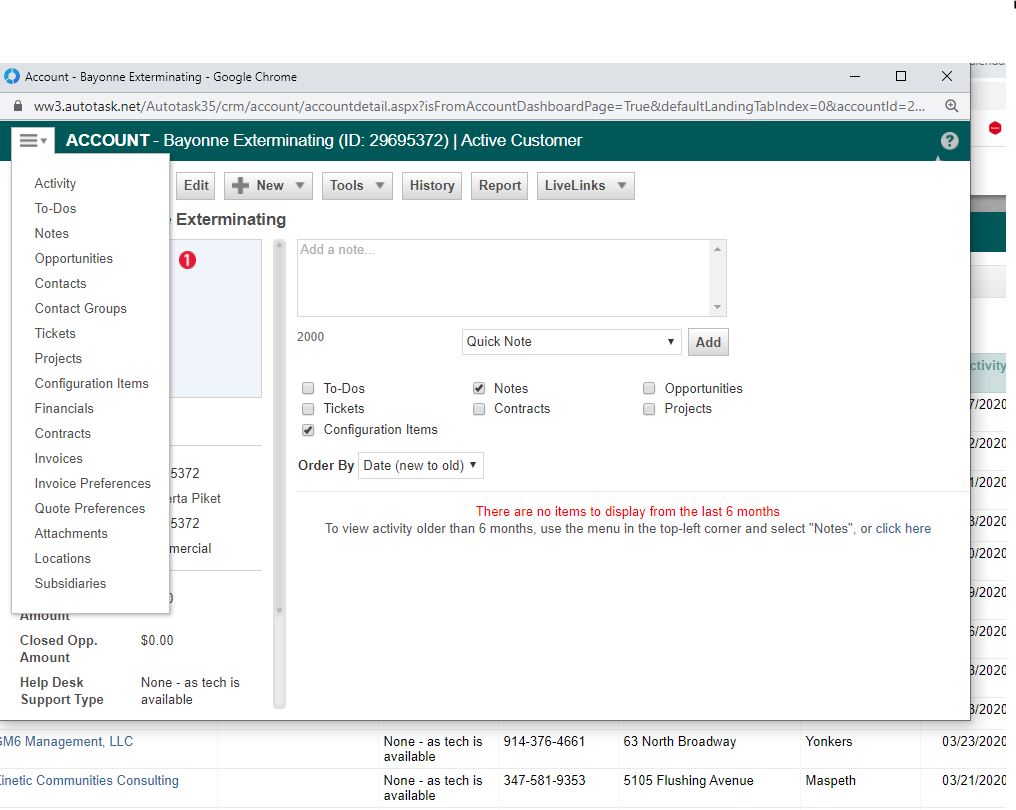Screen dimensions: 1016x810
Task: Enable the Opportunities checkbox
Action: (x=649, y=388)
